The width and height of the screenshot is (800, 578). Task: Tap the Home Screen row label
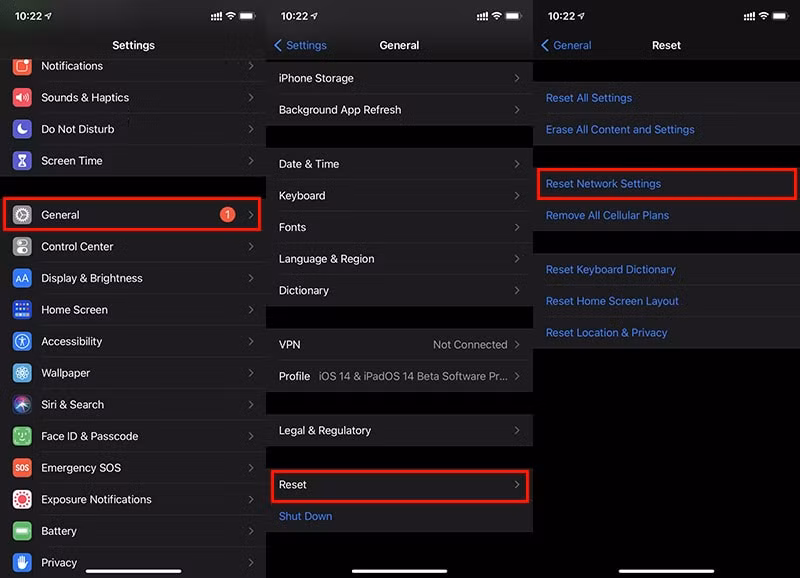(74, 310)
